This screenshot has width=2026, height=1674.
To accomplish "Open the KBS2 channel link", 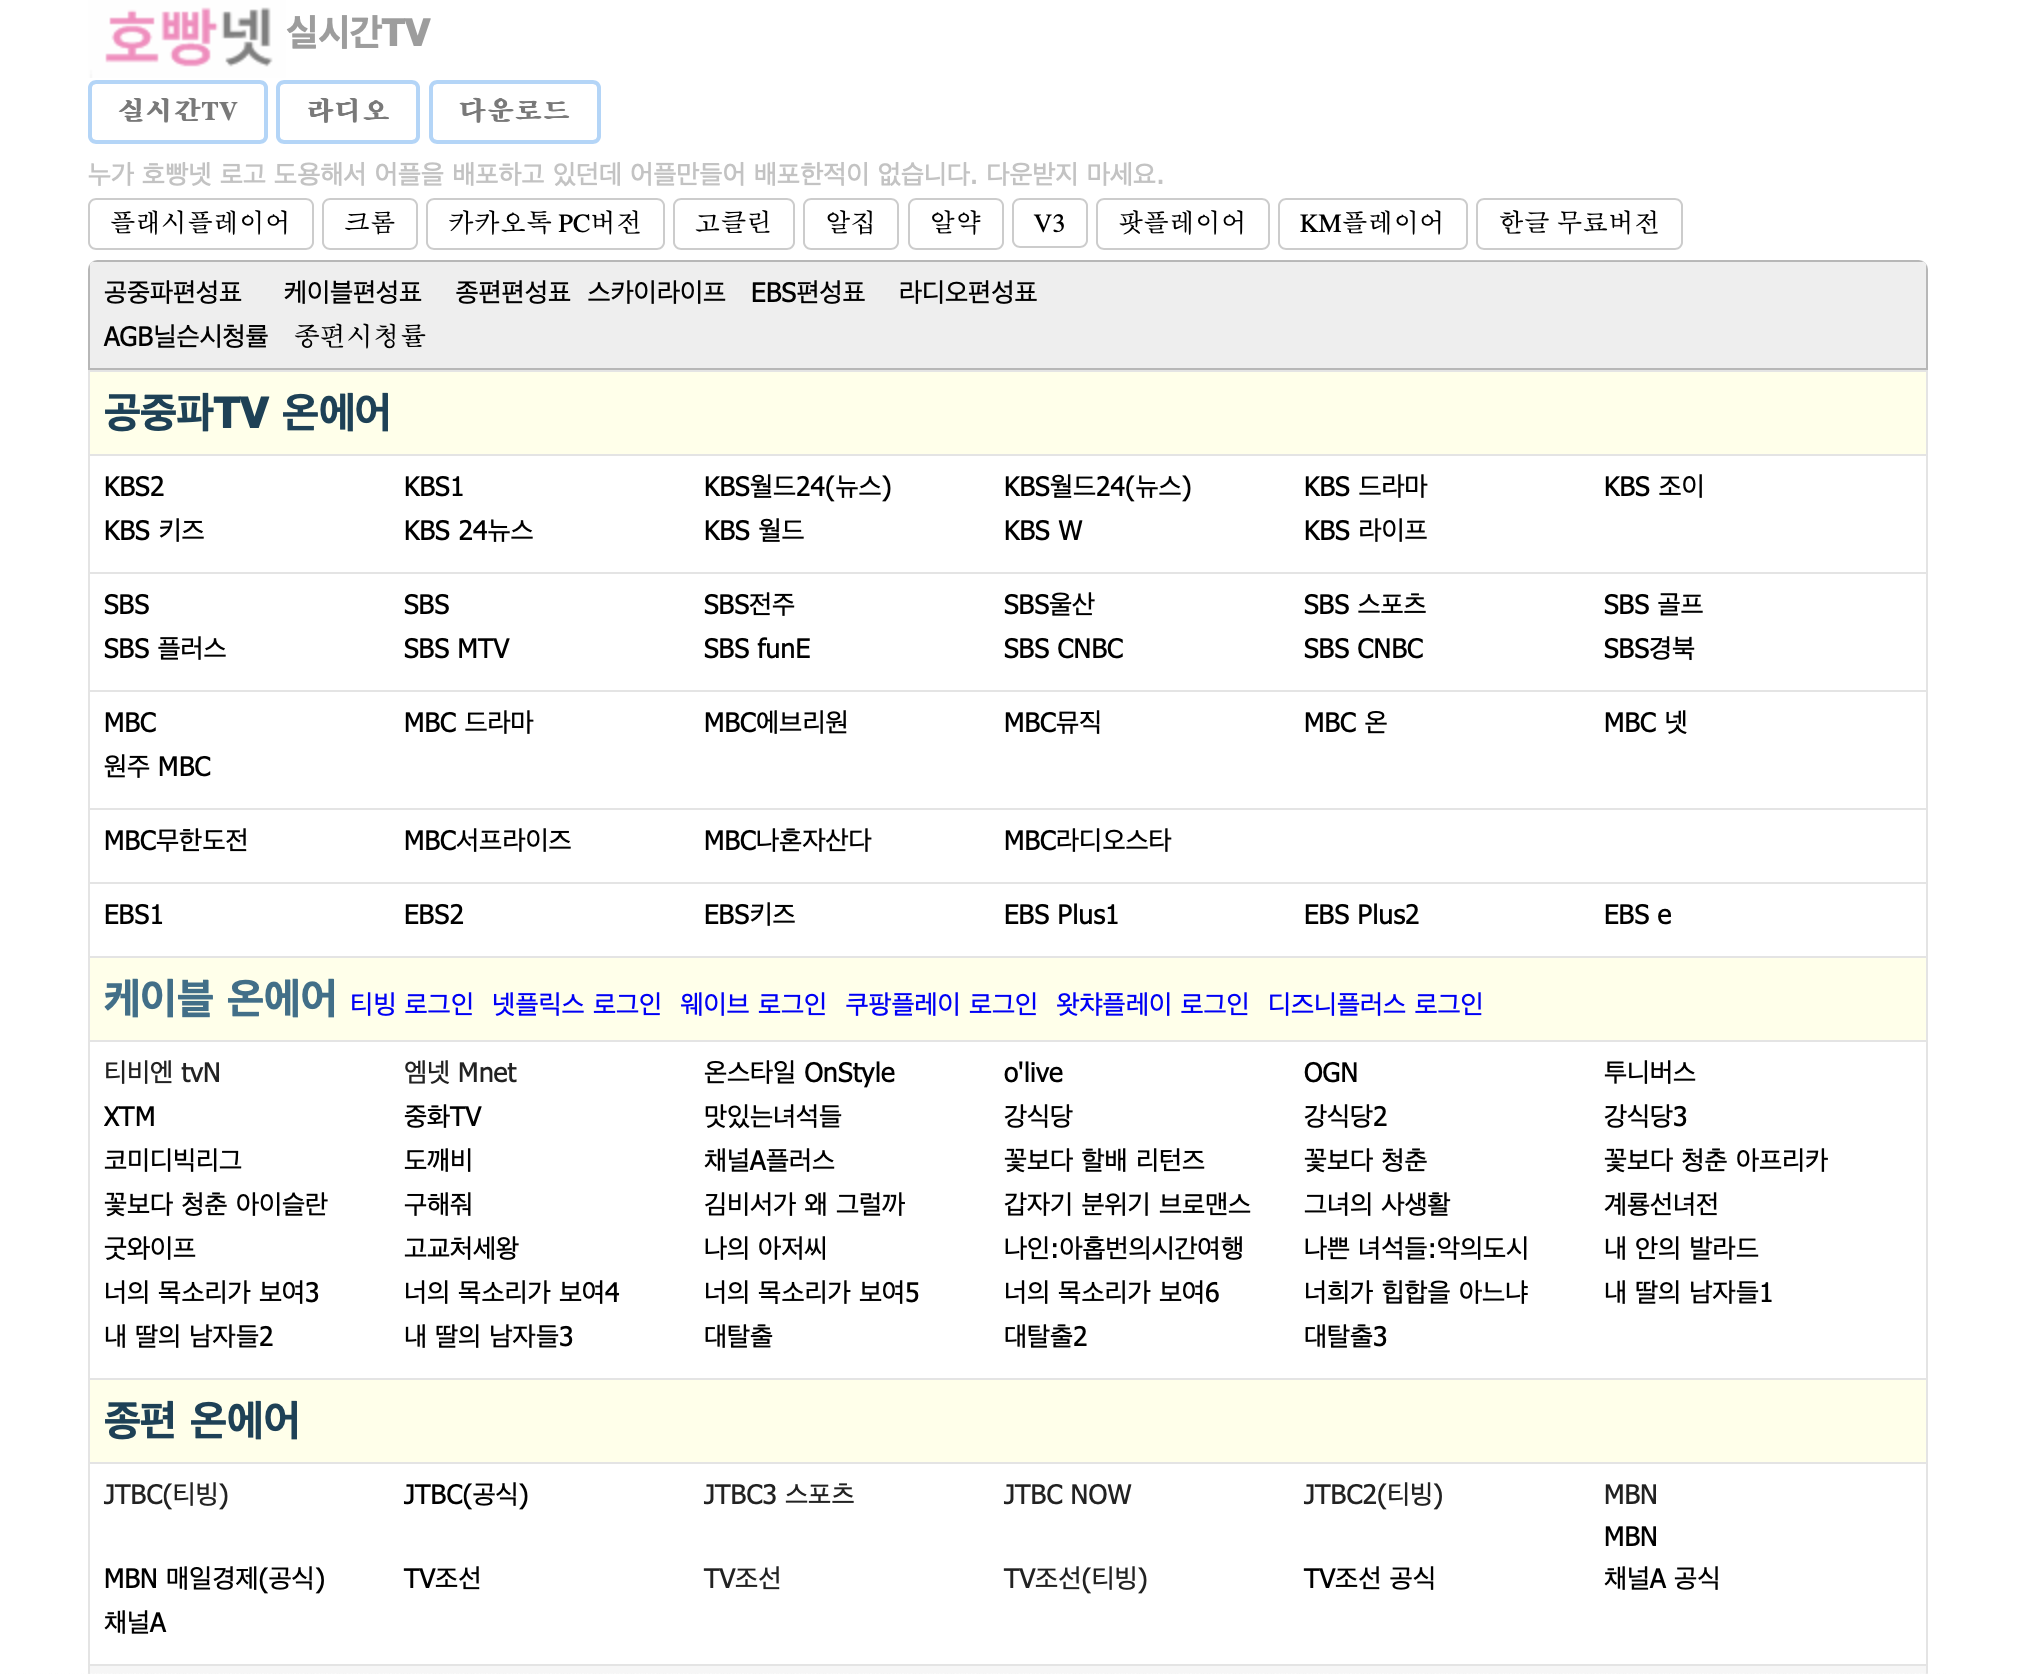I will [134, 487].
